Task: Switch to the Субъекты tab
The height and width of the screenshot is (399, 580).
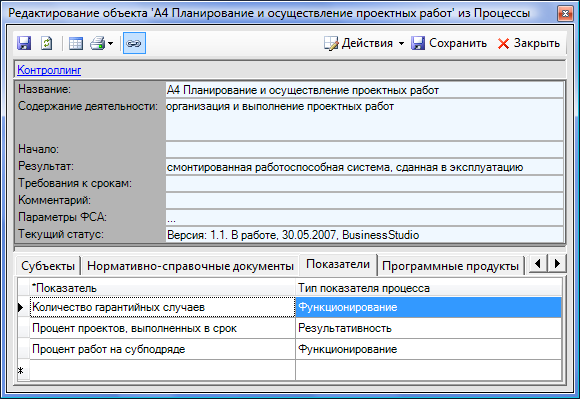Action: (x=48, y=266)
